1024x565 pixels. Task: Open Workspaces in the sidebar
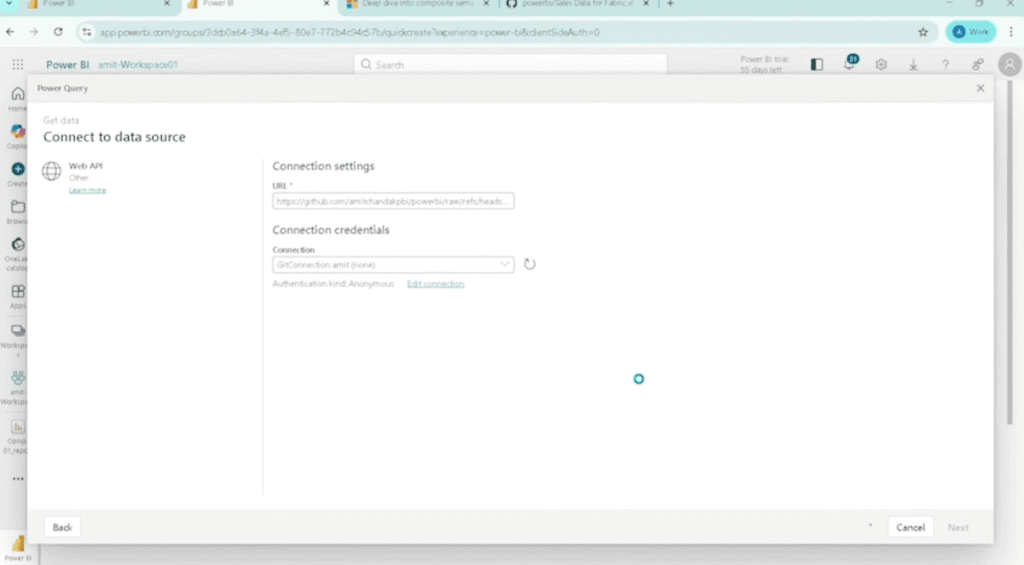click(x=16, y=339)
